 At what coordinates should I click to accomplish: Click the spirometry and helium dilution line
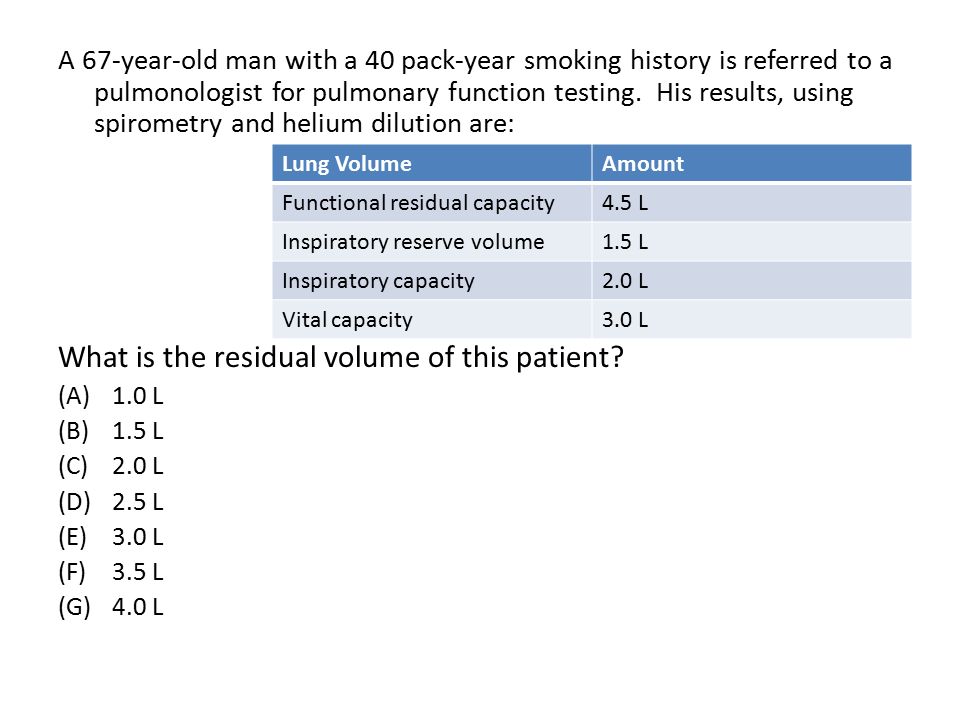coord(304,124)
